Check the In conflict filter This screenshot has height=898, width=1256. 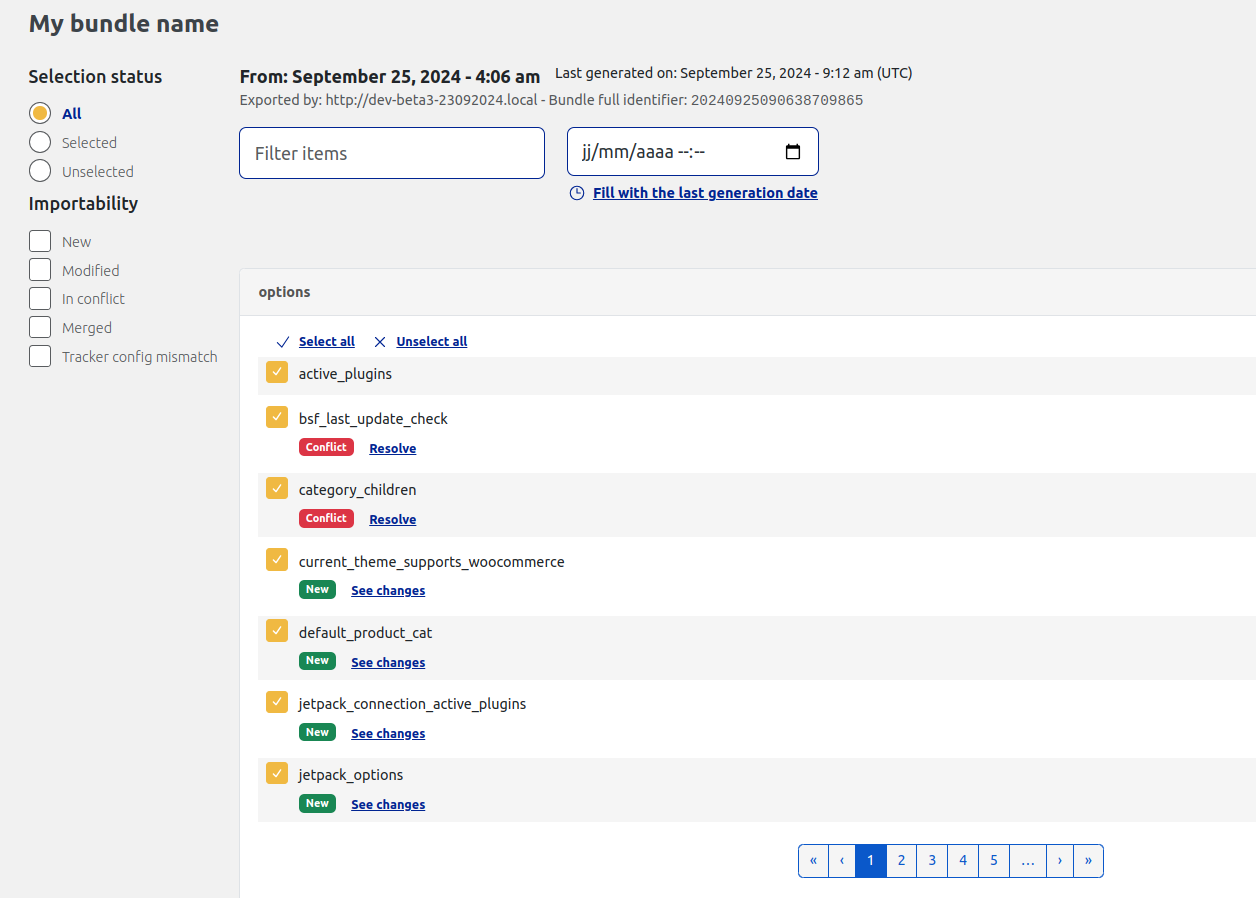click(40, 298)
